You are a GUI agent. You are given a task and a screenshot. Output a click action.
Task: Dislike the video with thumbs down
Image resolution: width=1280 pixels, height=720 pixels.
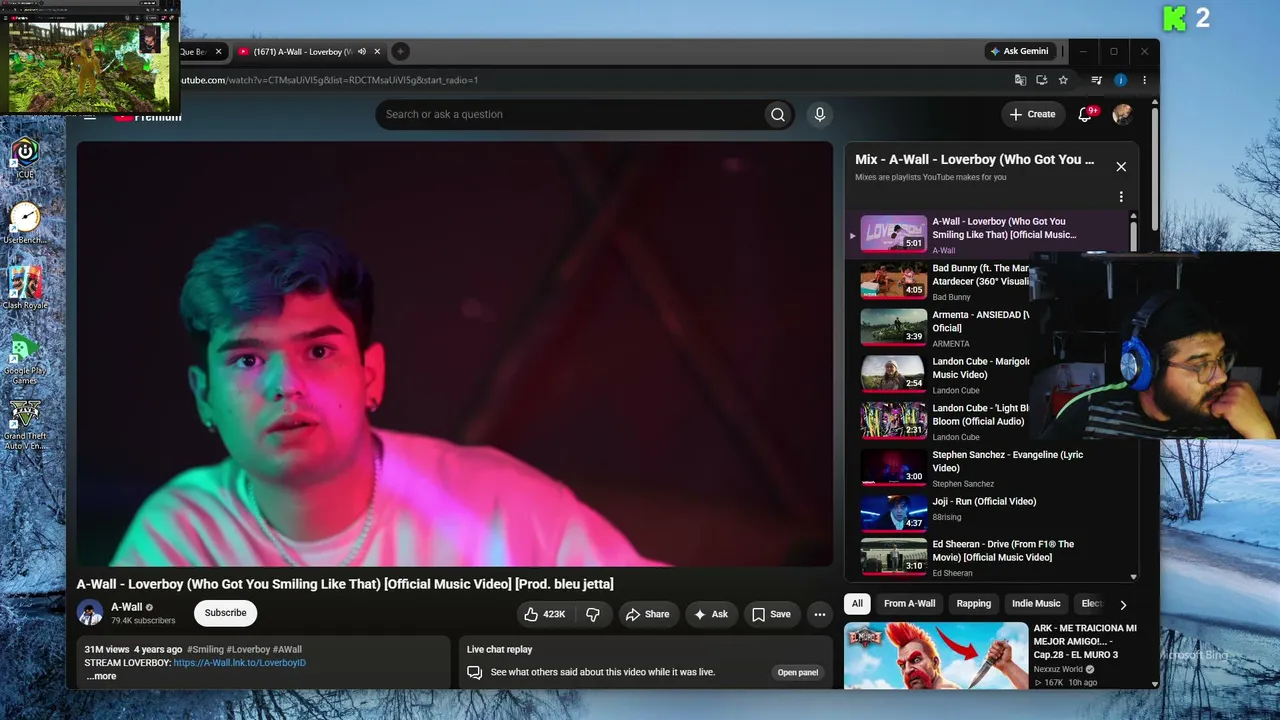pyautogui.click(x=593, y=614)
